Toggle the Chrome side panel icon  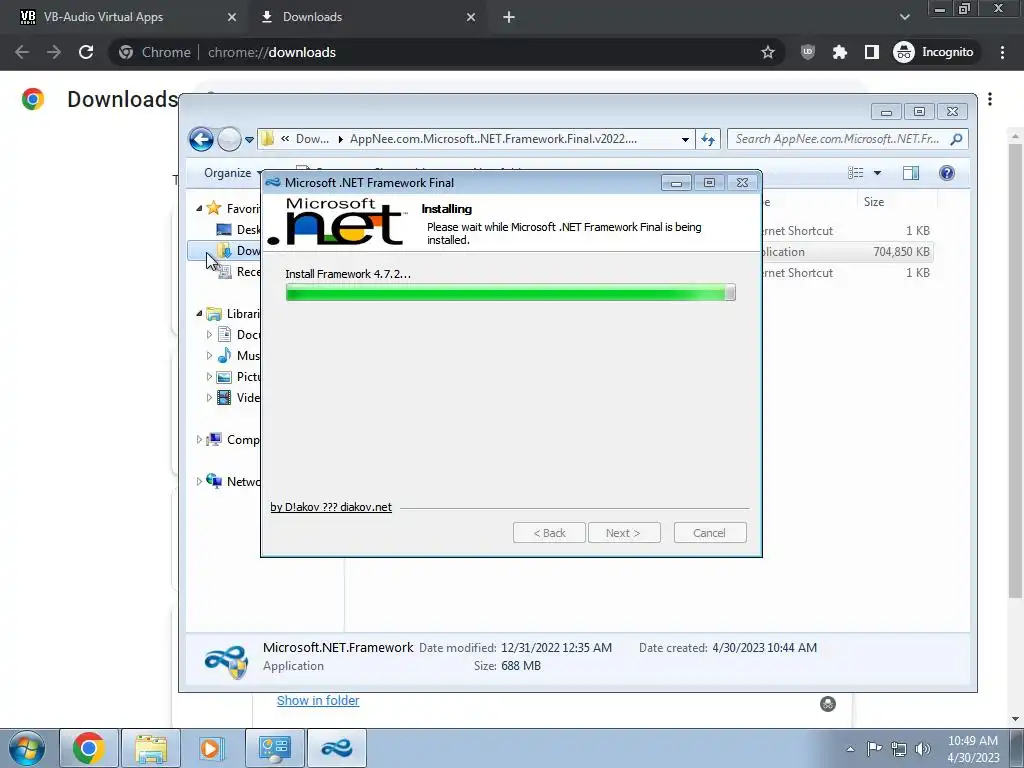tap(872, 52)
